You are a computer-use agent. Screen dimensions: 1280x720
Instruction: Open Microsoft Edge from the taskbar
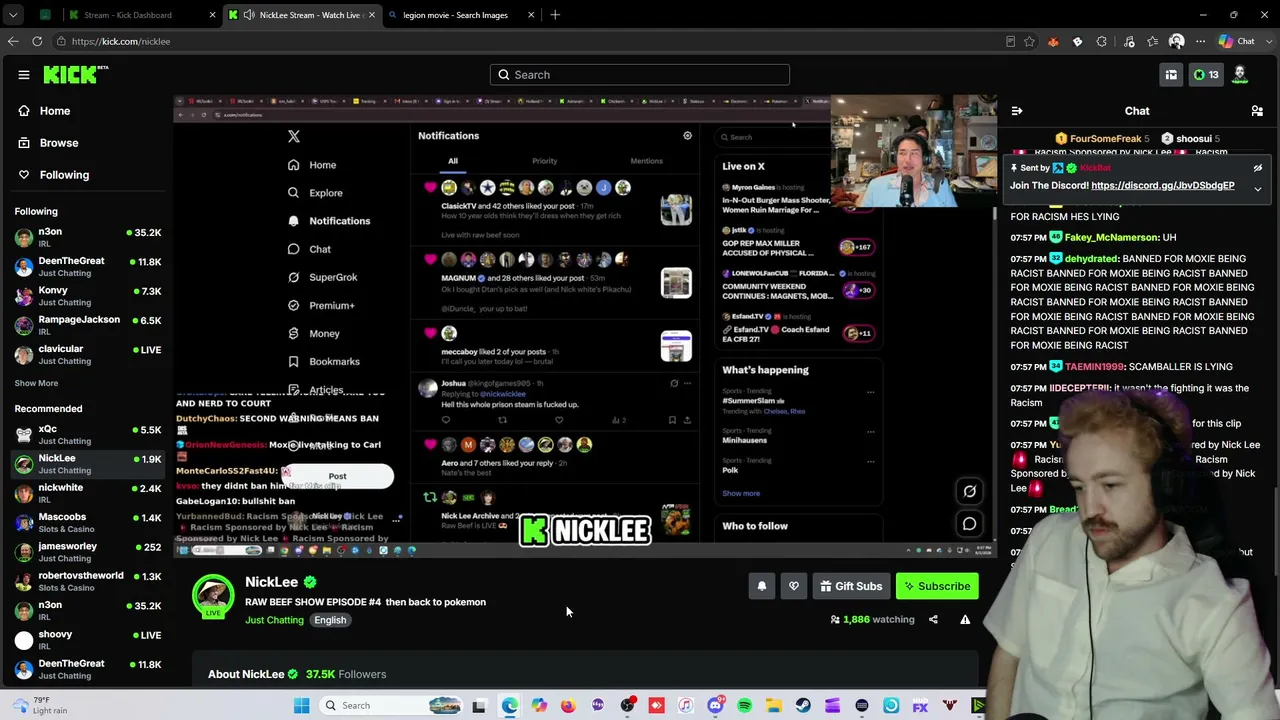point(509,706)
